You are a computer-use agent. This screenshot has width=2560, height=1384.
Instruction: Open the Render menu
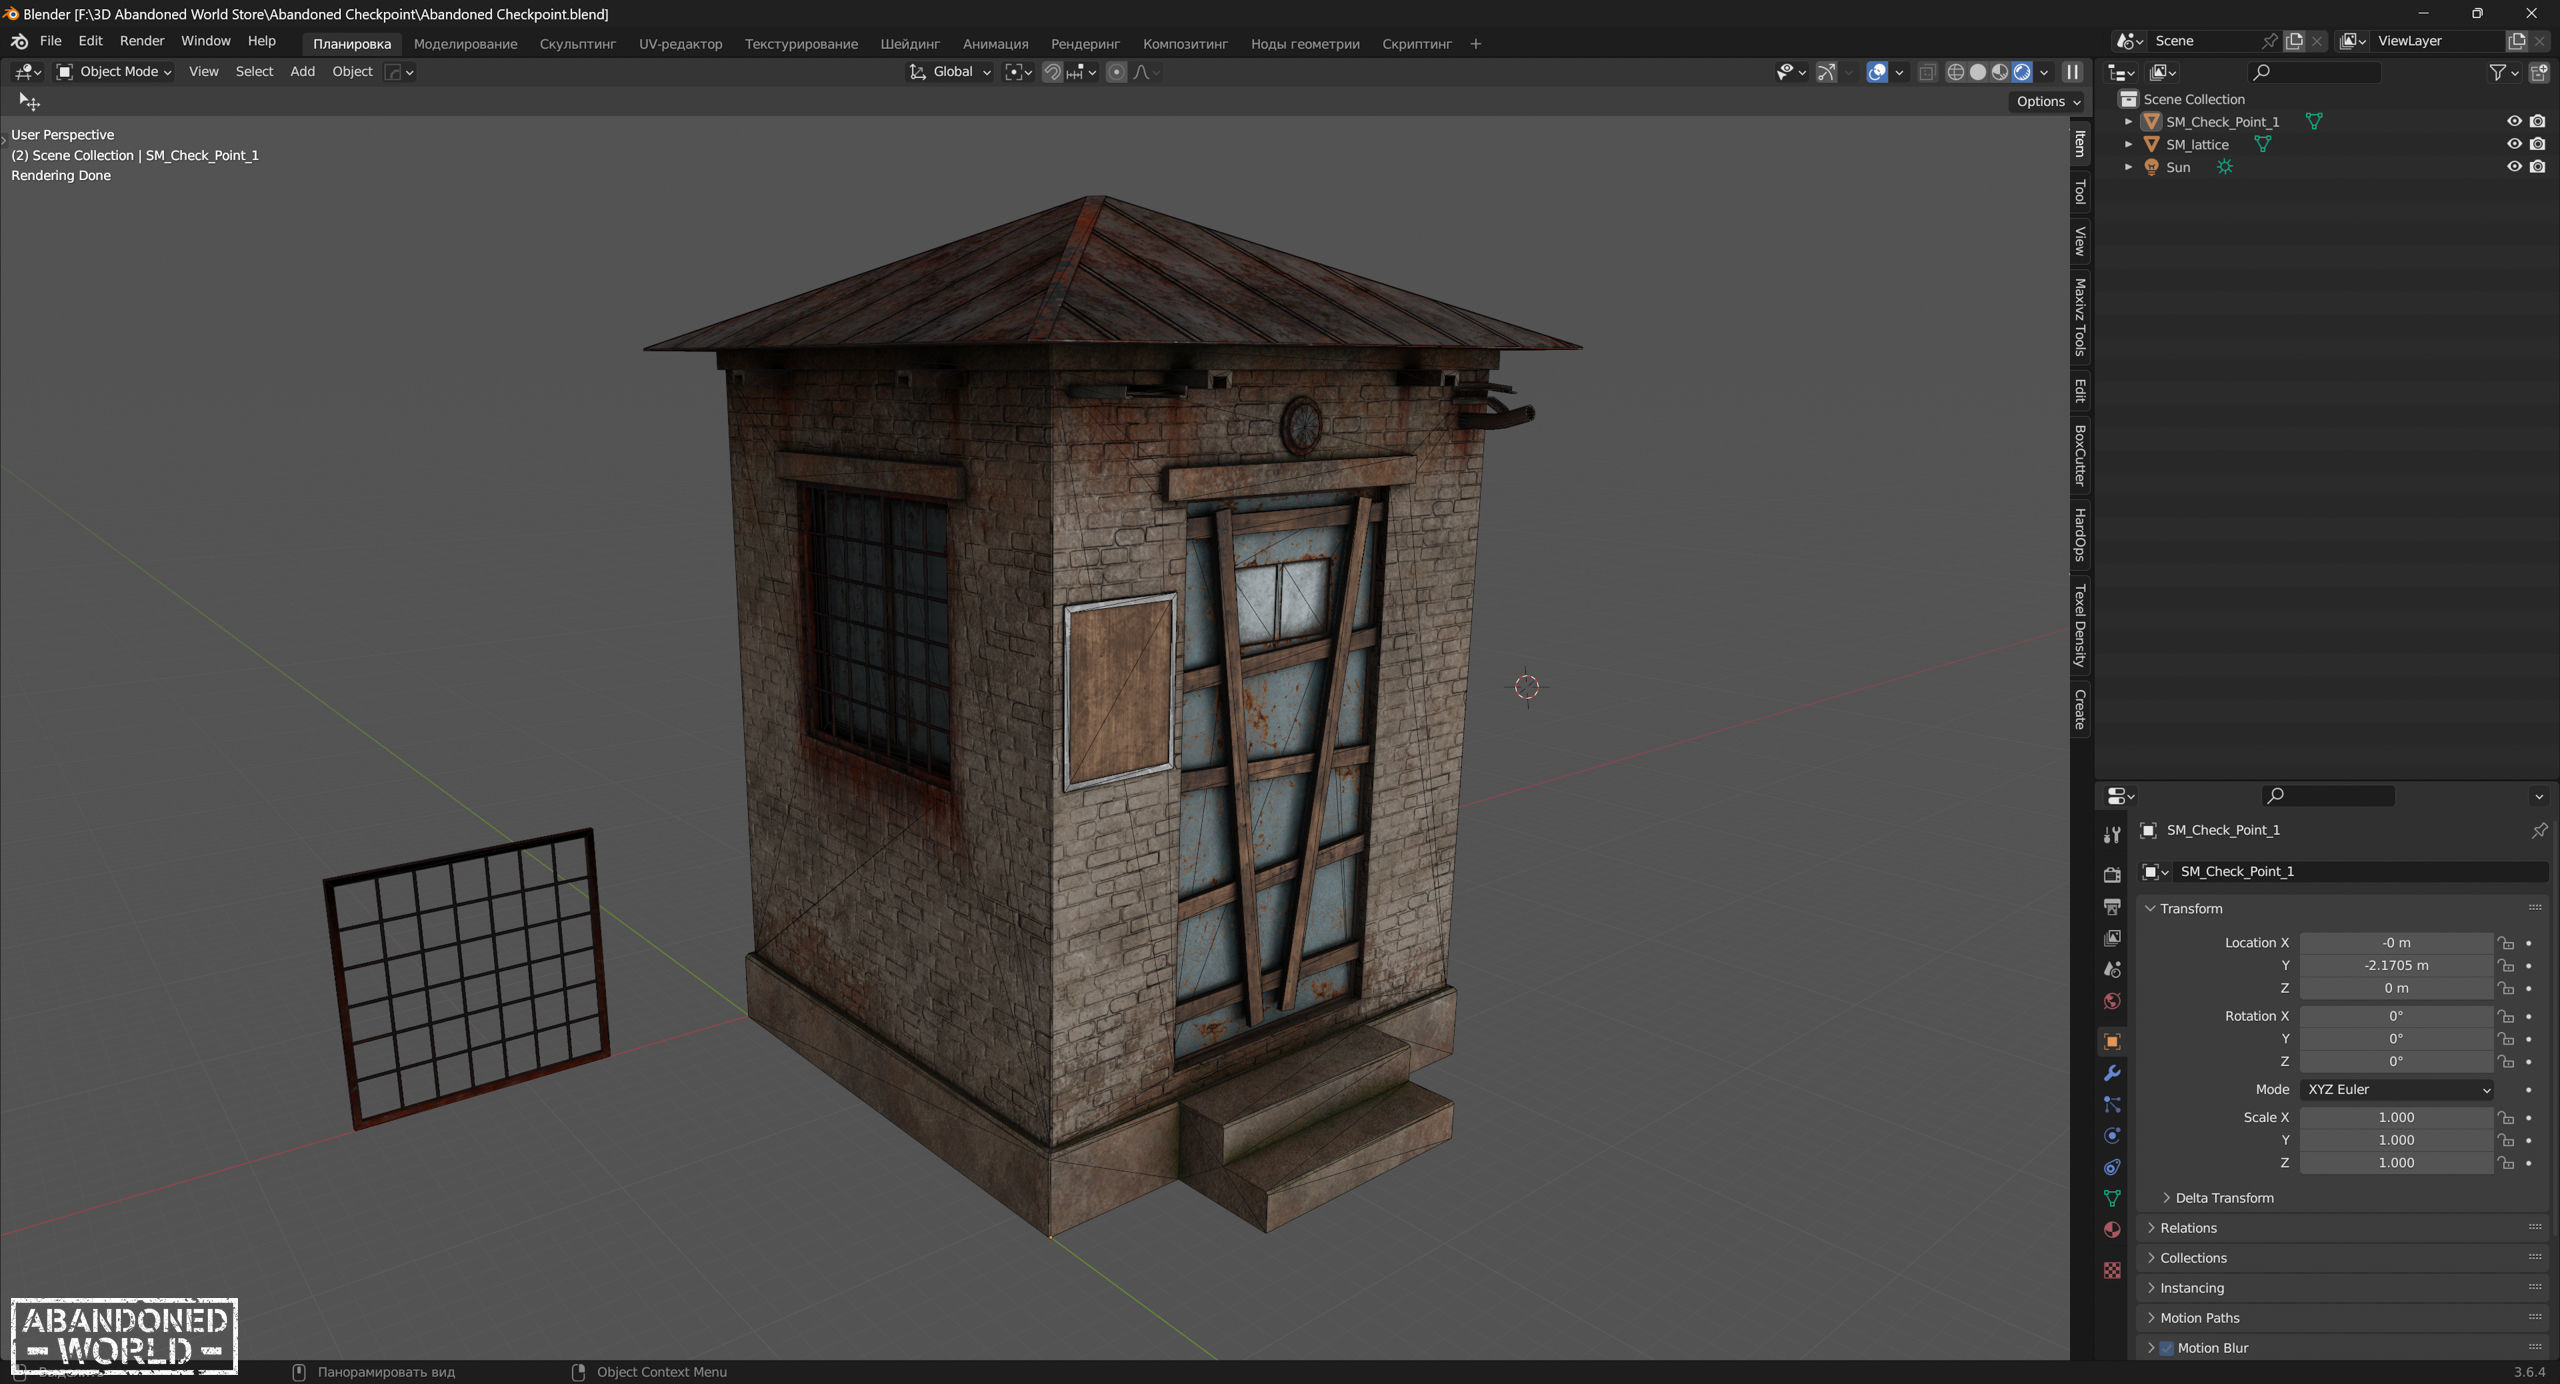[141, 41]
